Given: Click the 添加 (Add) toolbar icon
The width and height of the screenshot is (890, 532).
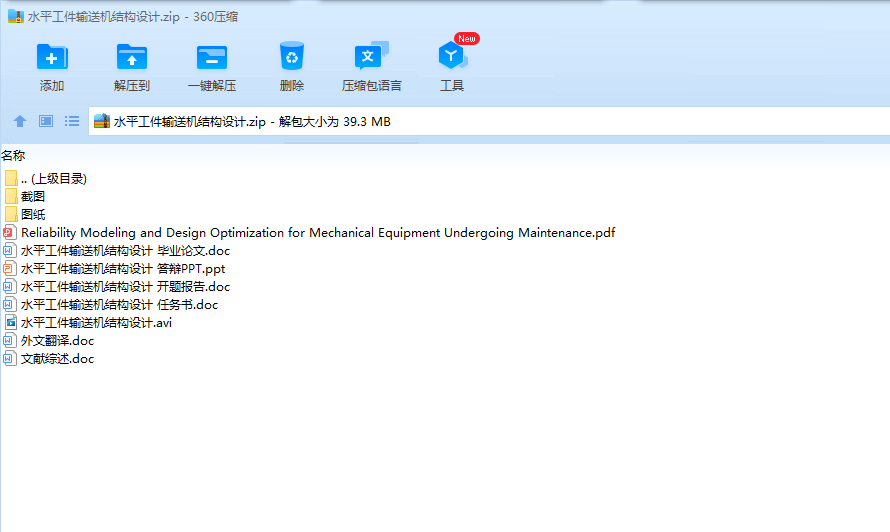Looking at the screenshot, I should (x=52, y=57).
